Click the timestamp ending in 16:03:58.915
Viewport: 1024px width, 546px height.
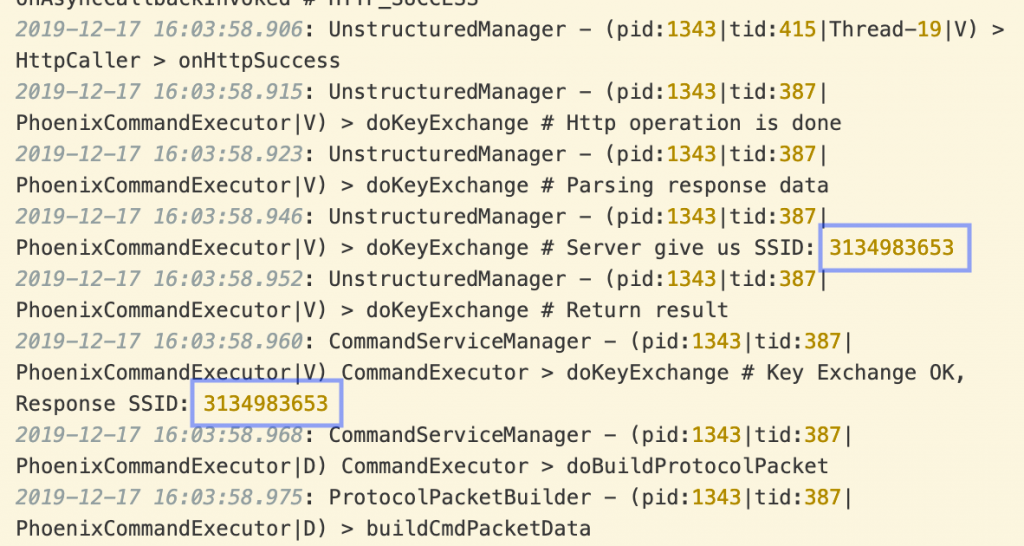(x=159, y=92)
